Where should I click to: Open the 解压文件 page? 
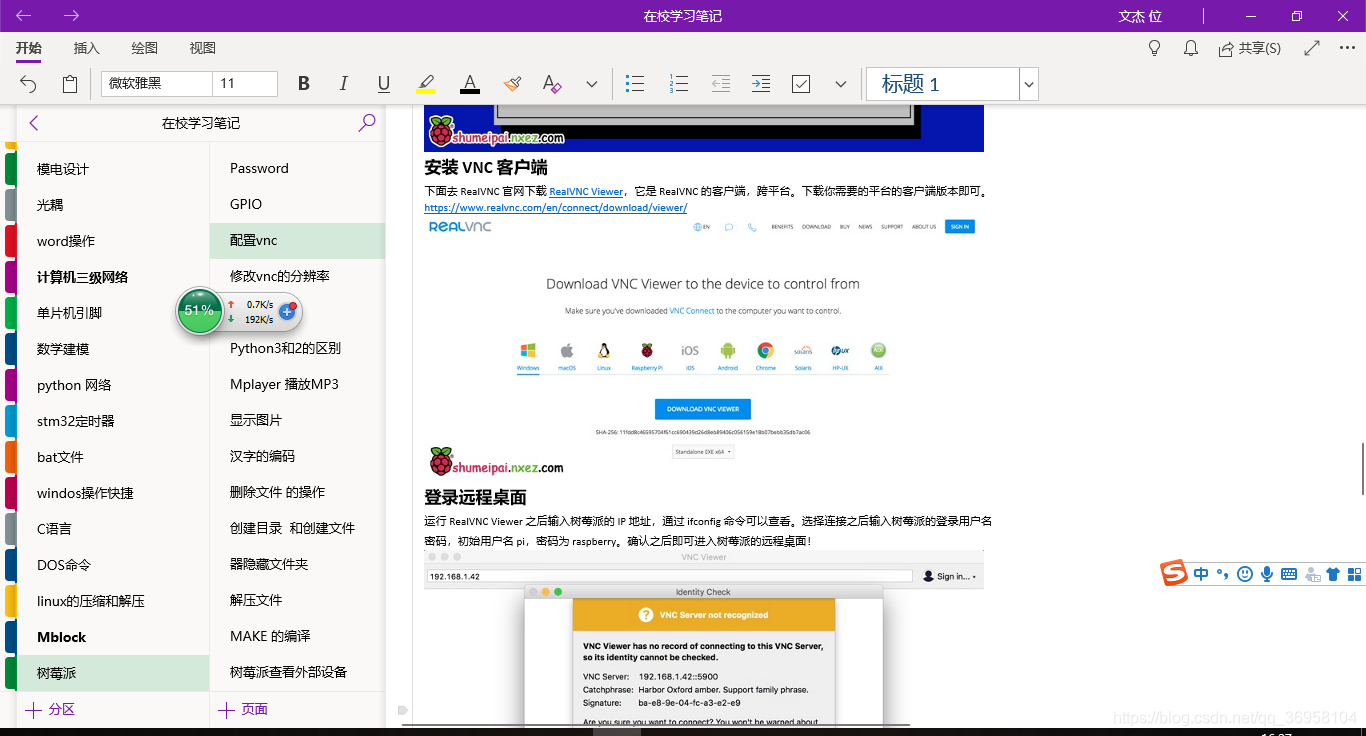click(297, 600)
